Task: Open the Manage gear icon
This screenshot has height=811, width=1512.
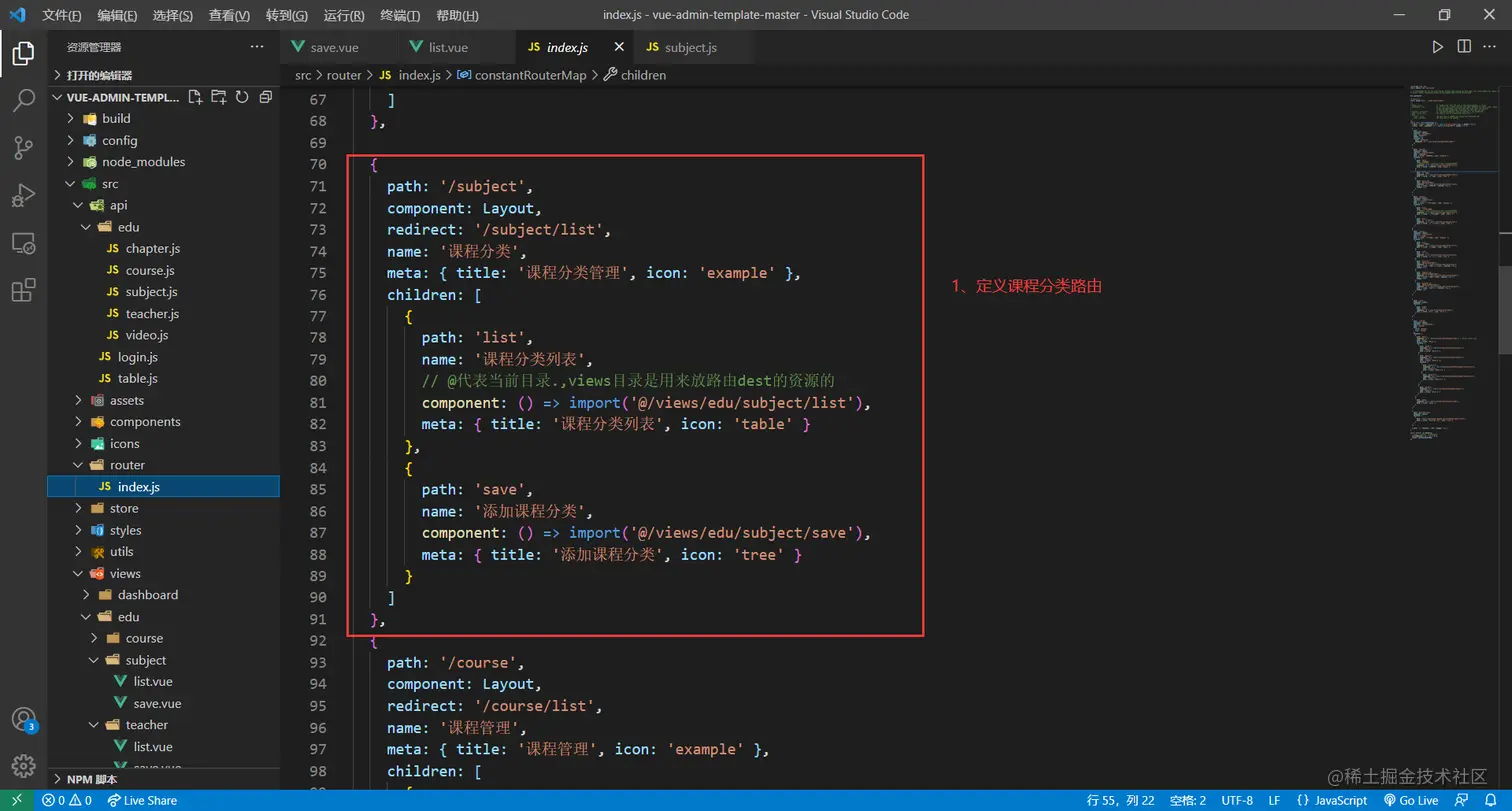Action: tap(23, 766)
